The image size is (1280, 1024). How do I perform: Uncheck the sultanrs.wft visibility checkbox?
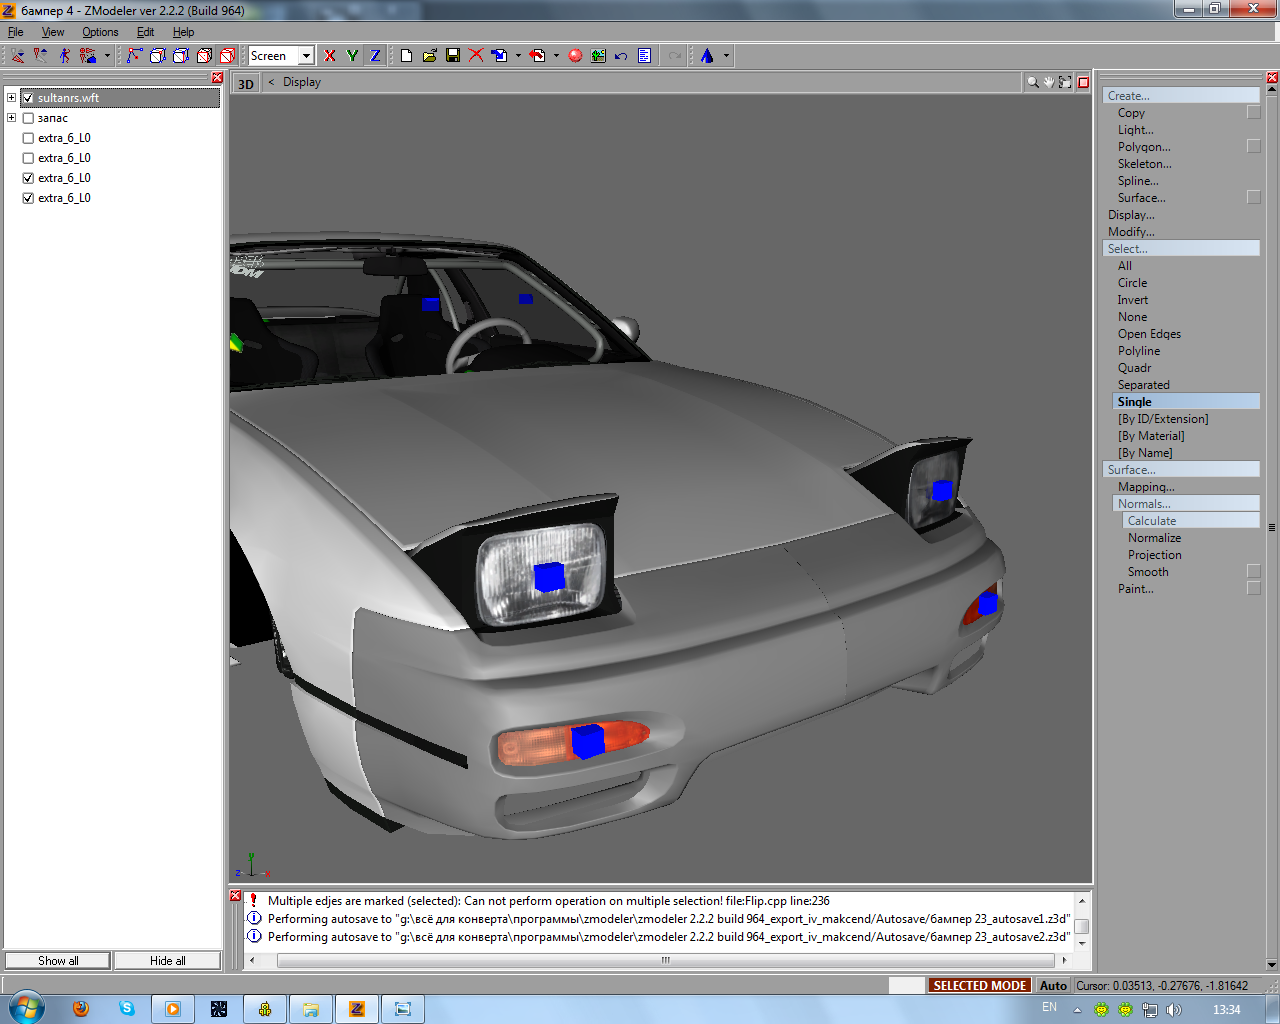pyautogui.click(x=28, y=98)
